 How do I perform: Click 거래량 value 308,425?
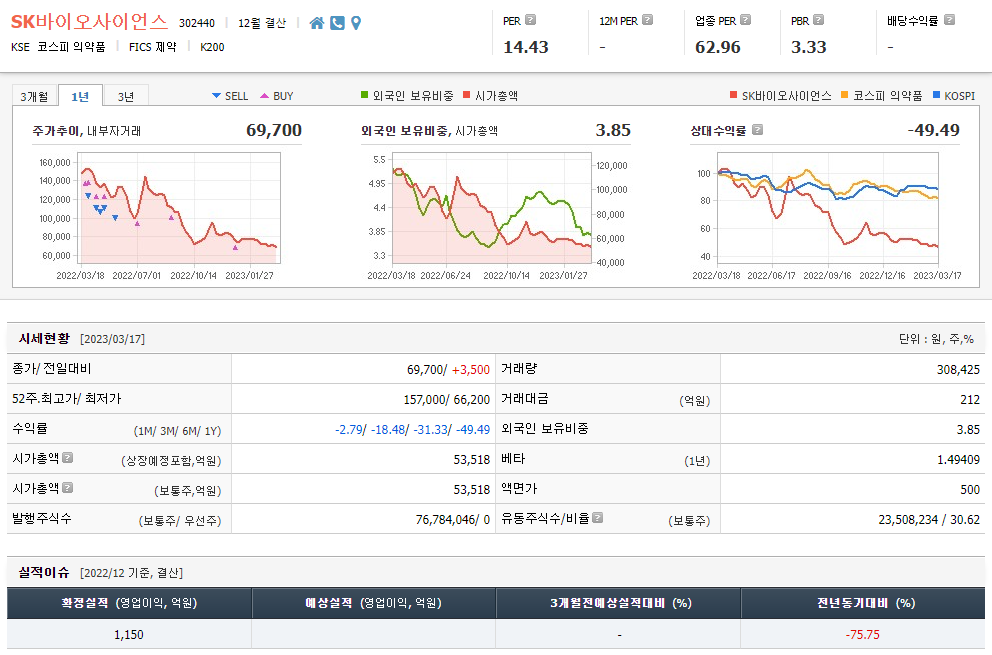pos(958,370)
